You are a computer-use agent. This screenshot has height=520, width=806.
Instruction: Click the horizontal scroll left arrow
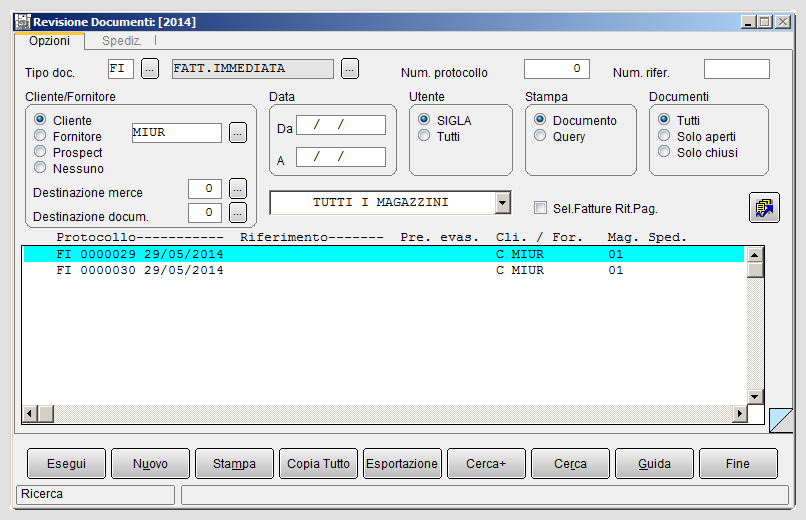point(30,414)
